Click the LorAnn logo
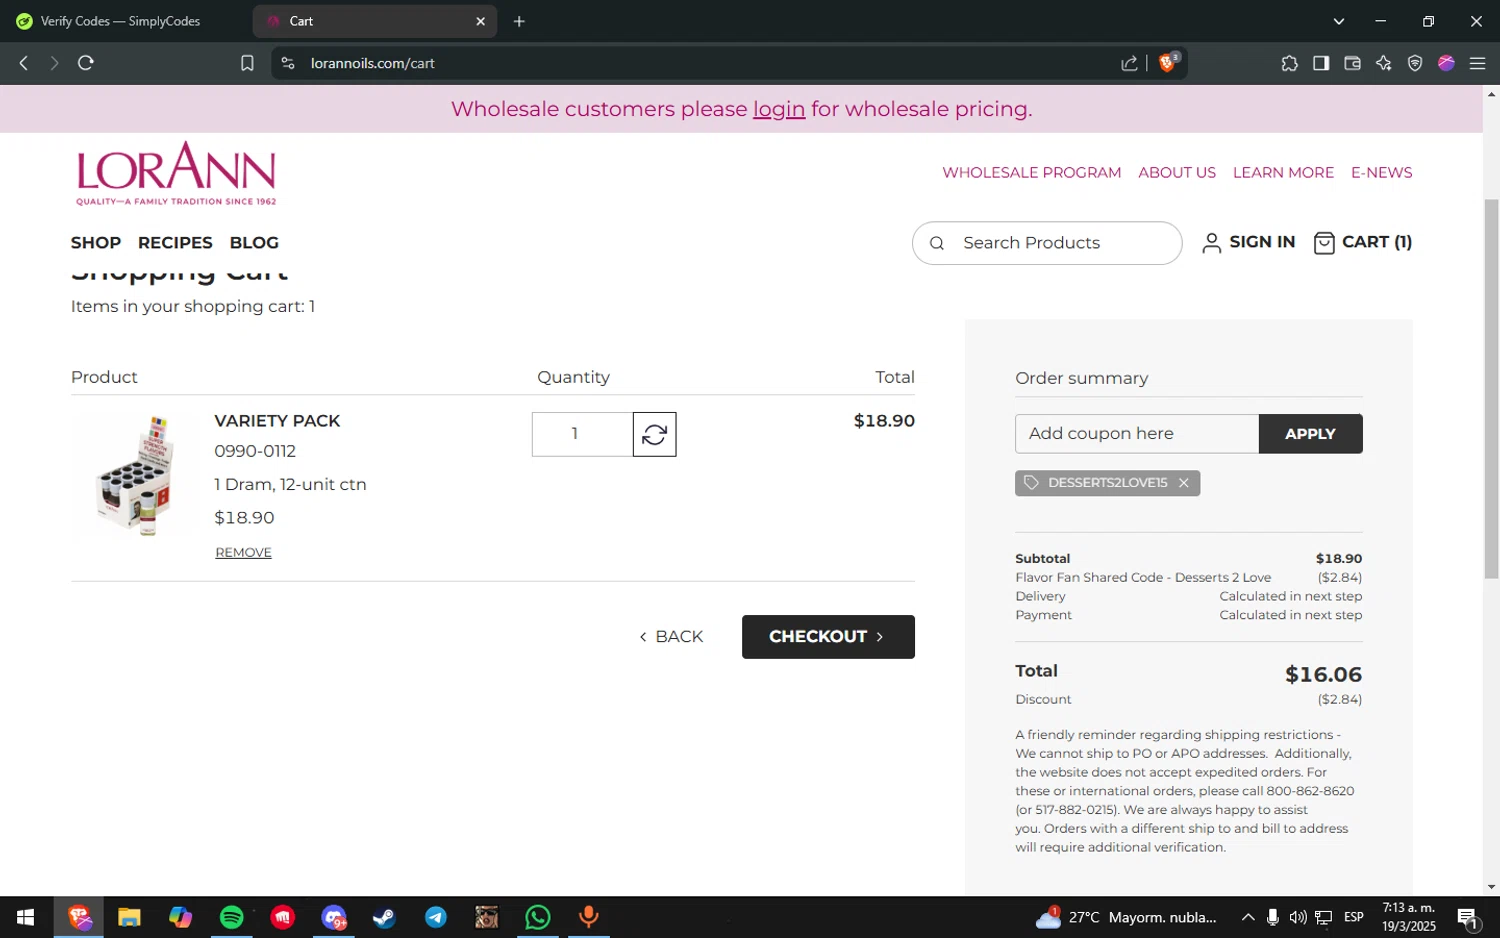 [176, 173]
